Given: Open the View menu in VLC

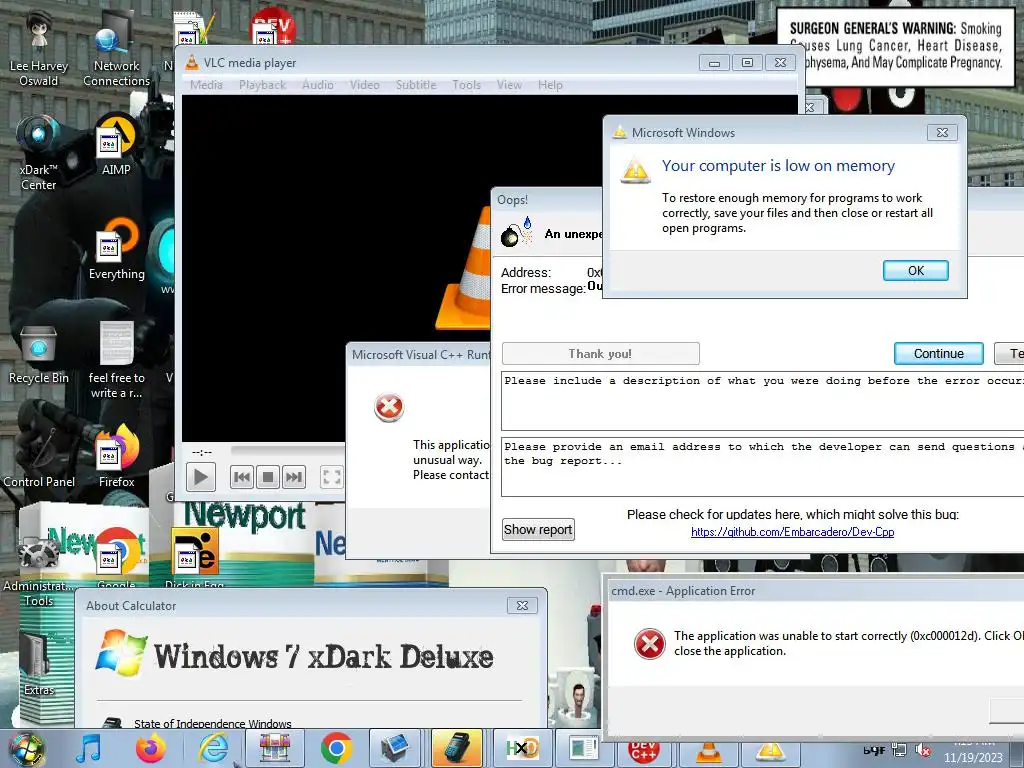Looking at the screenshot, I should (509, 85).
